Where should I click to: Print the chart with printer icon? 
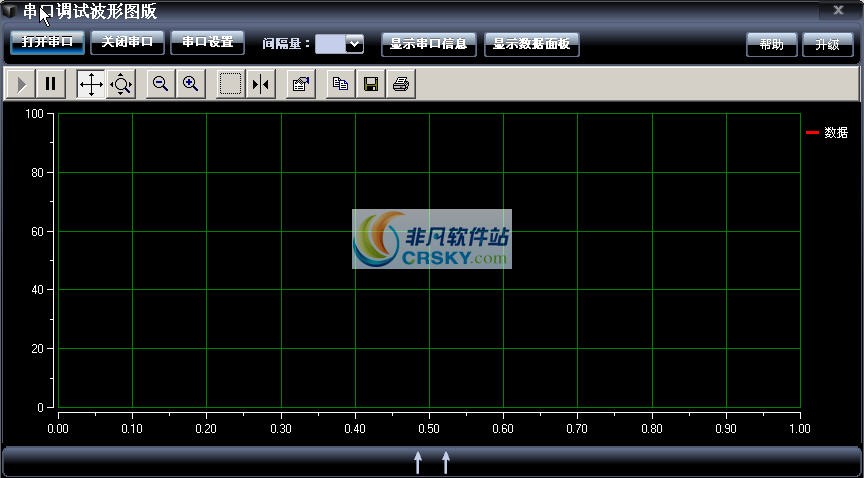(401, 84)
